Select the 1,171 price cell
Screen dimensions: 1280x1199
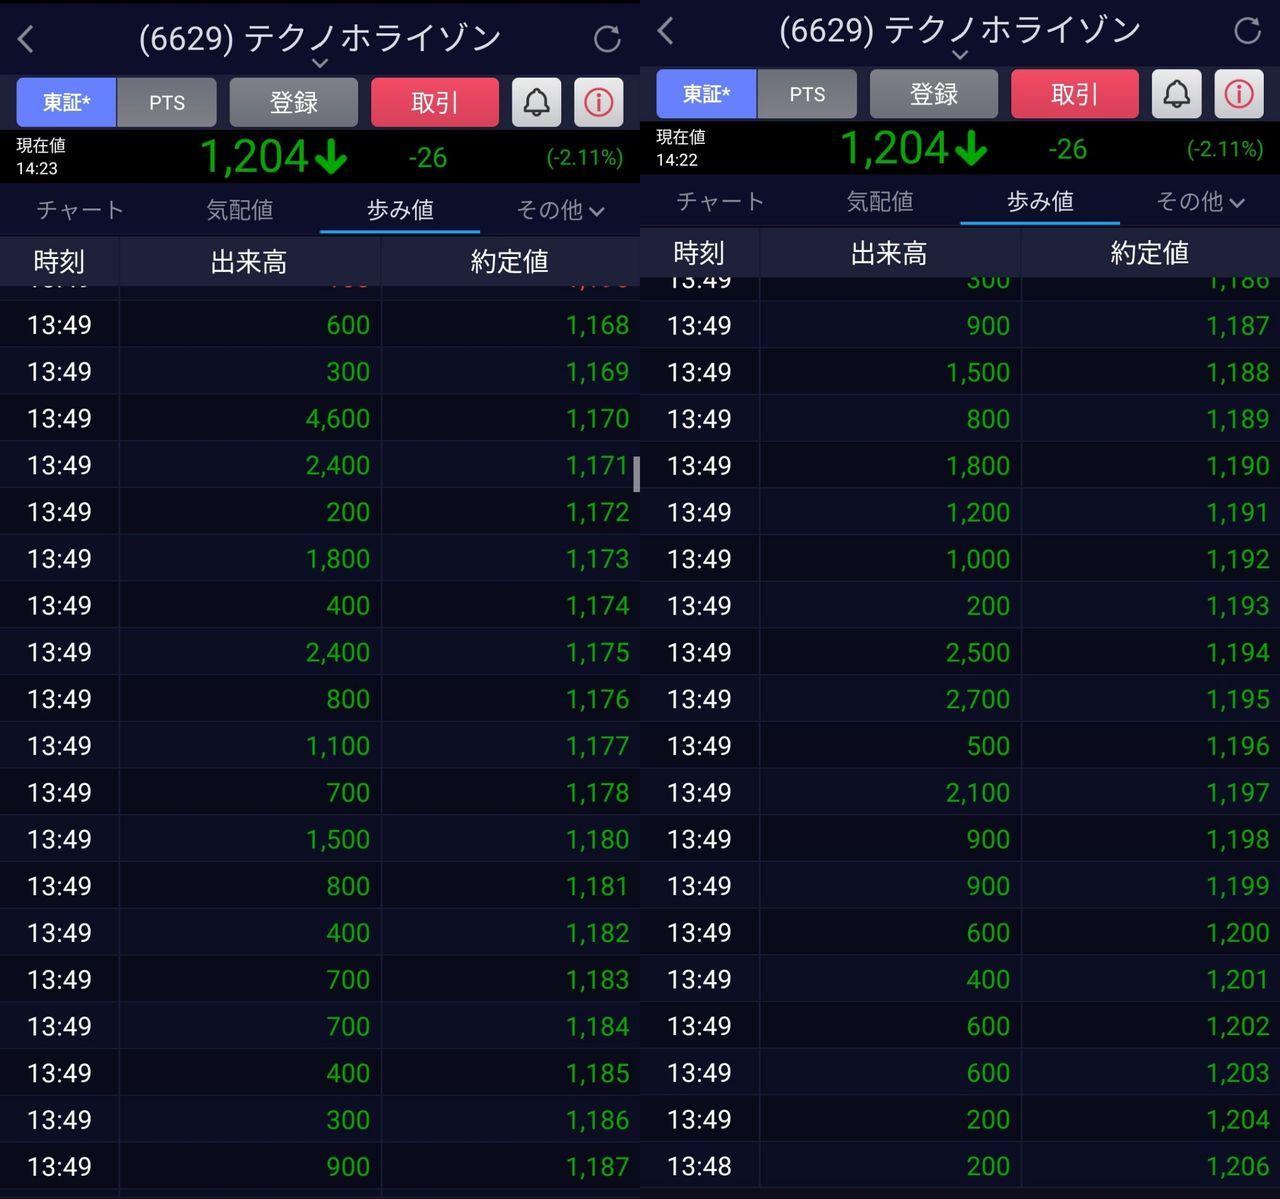click(510, 466)
